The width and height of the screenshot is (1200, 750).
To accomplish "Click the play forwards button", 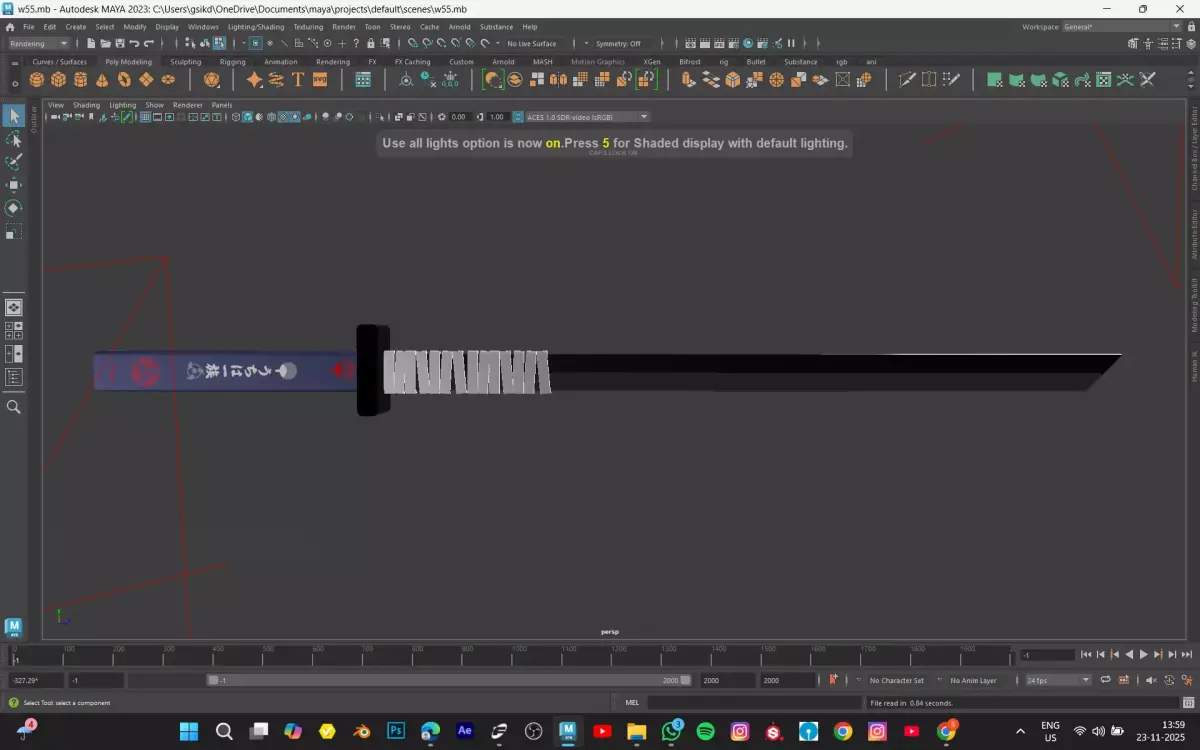I will 1143,655.
